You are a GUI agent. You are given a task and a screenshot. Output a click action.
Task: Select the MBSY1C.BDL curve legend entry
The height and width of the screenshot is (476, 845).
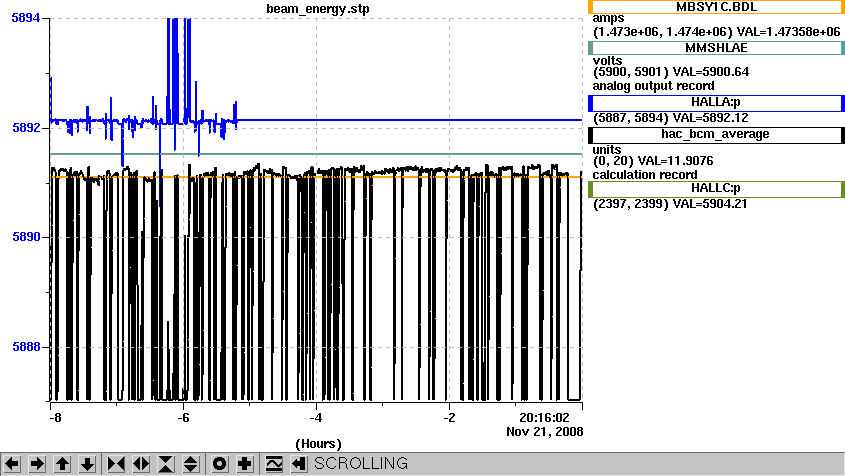[716, 7]
